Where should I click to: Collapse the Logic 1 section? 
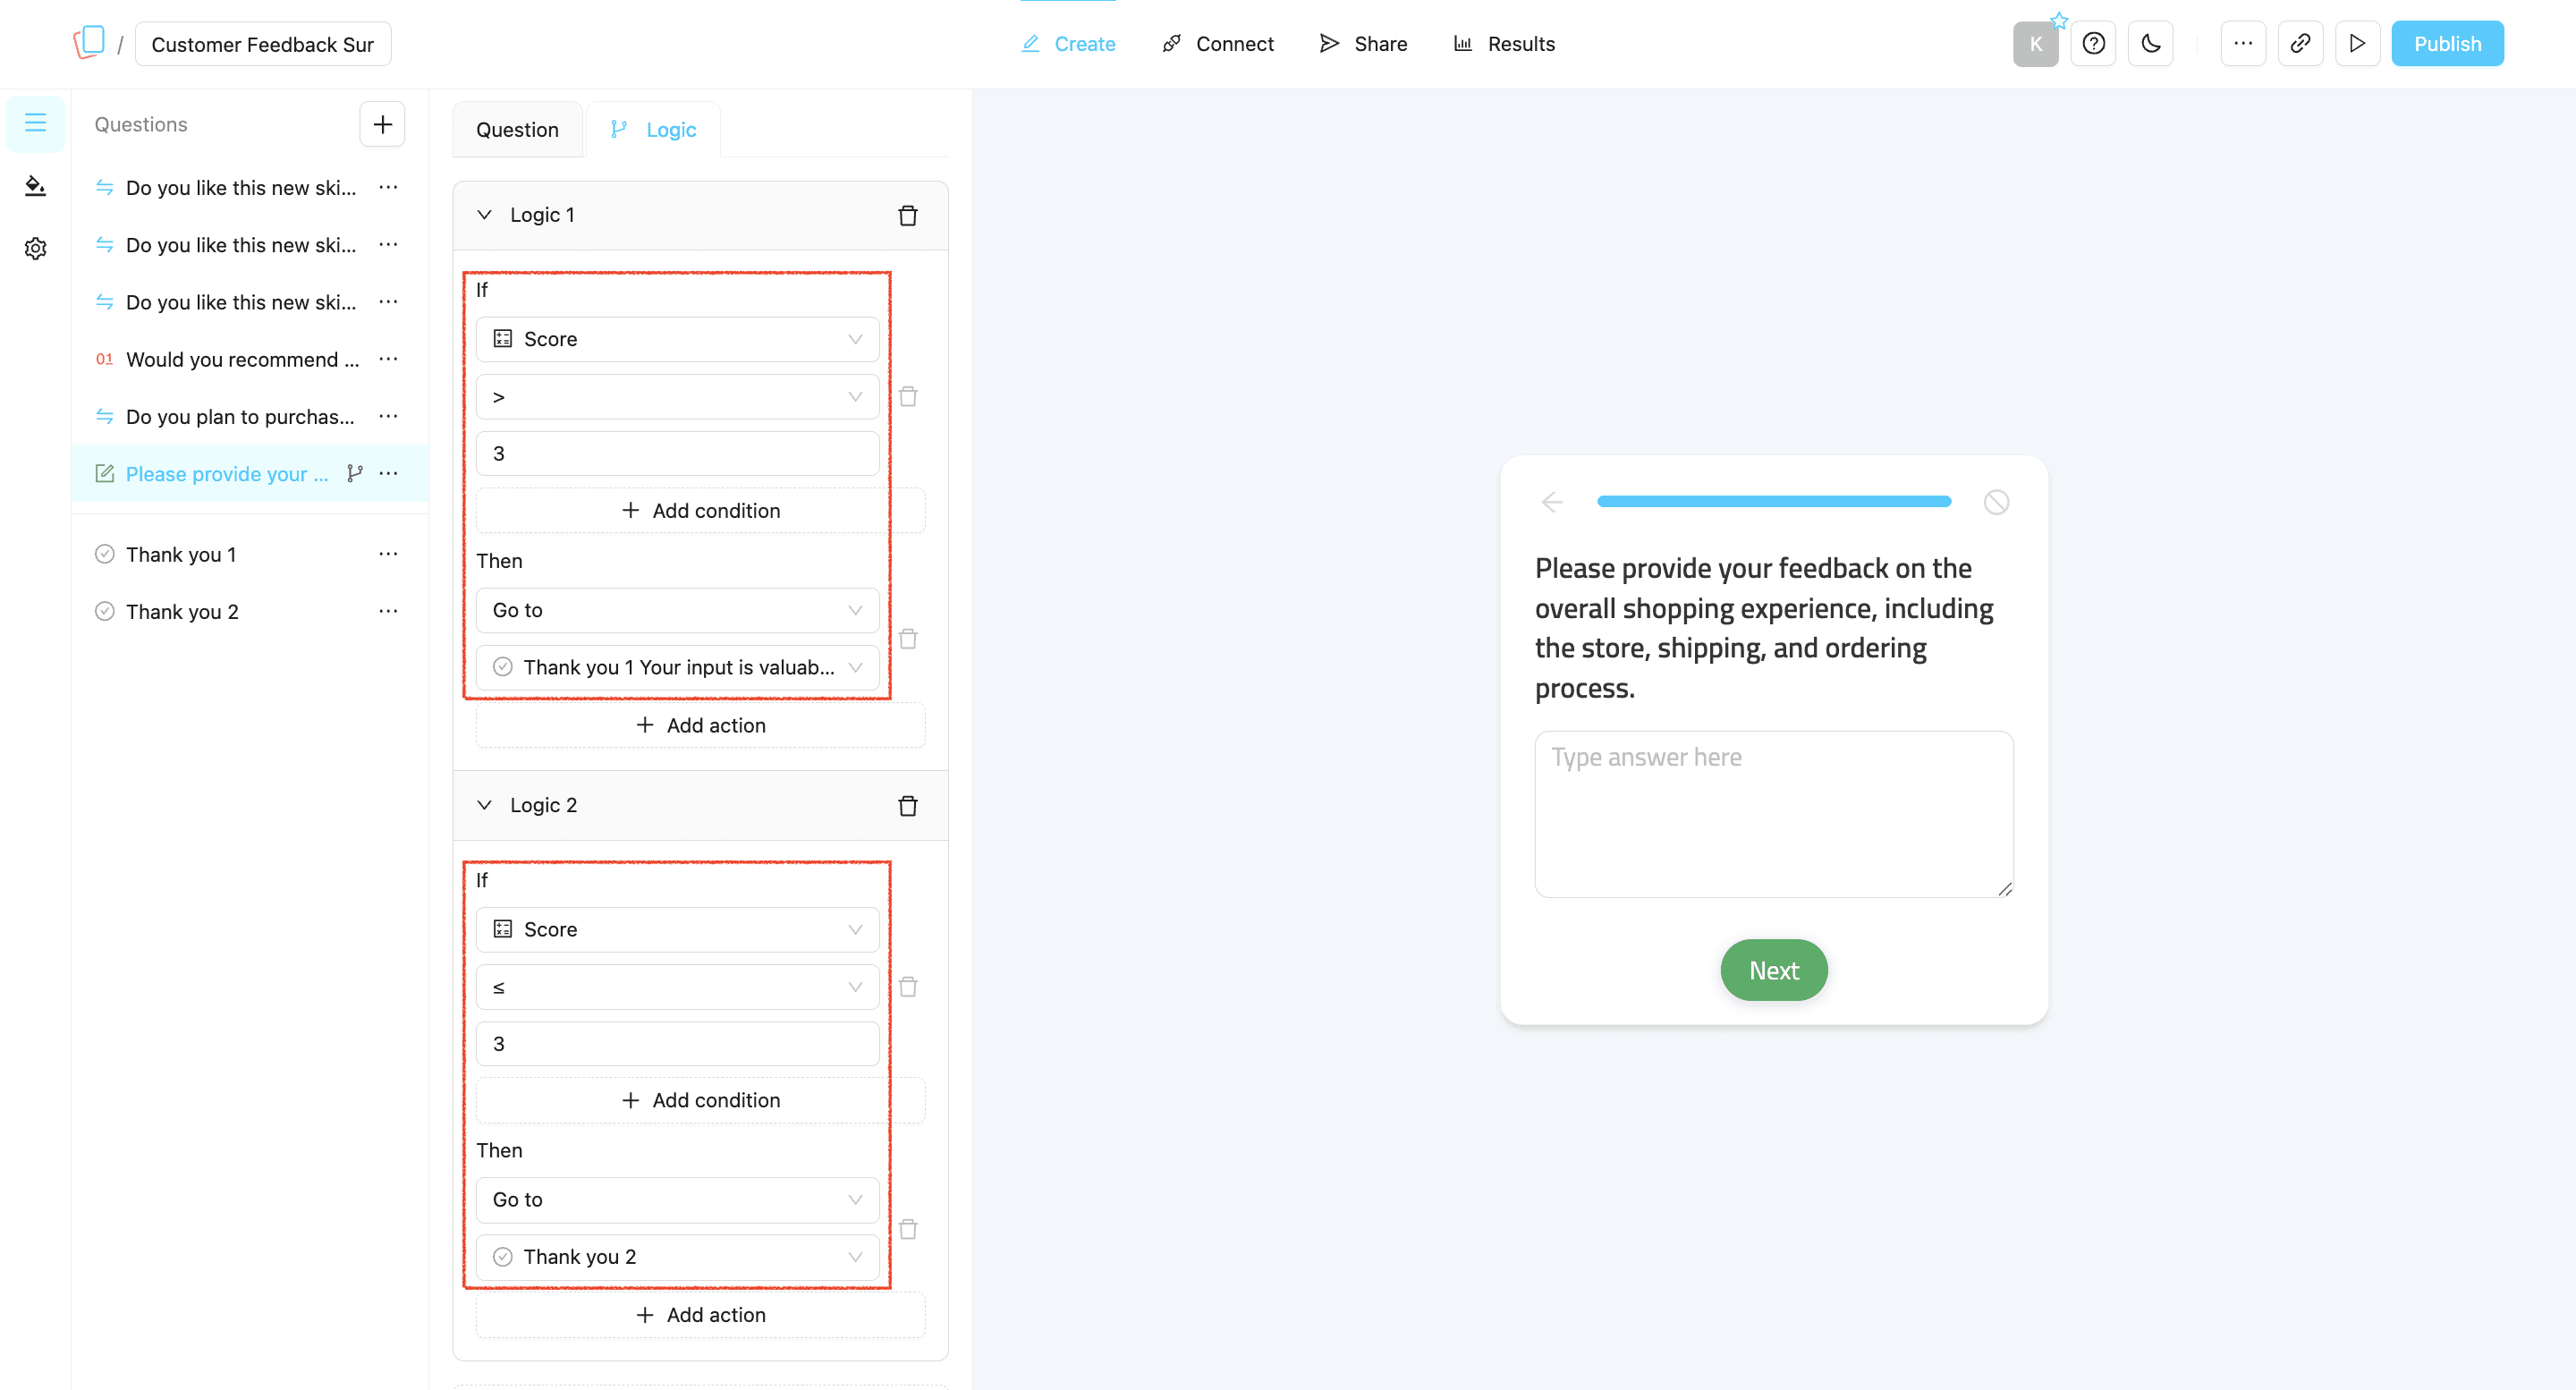tap(485, 215)
